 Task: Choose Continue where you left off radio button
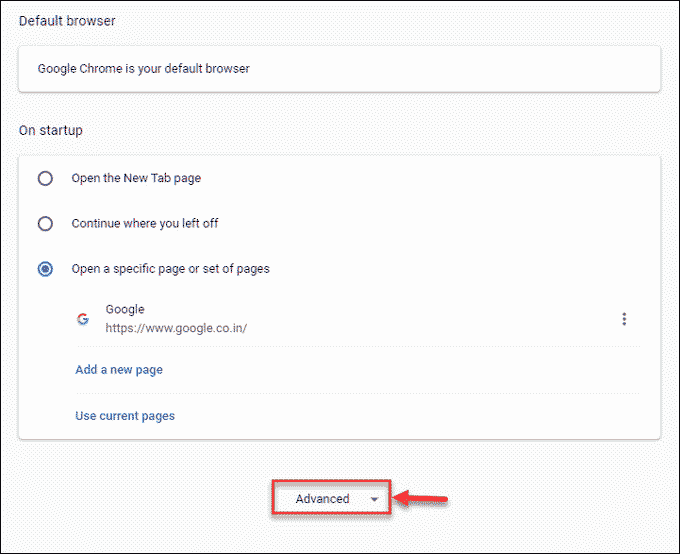(x=45, y=224)
